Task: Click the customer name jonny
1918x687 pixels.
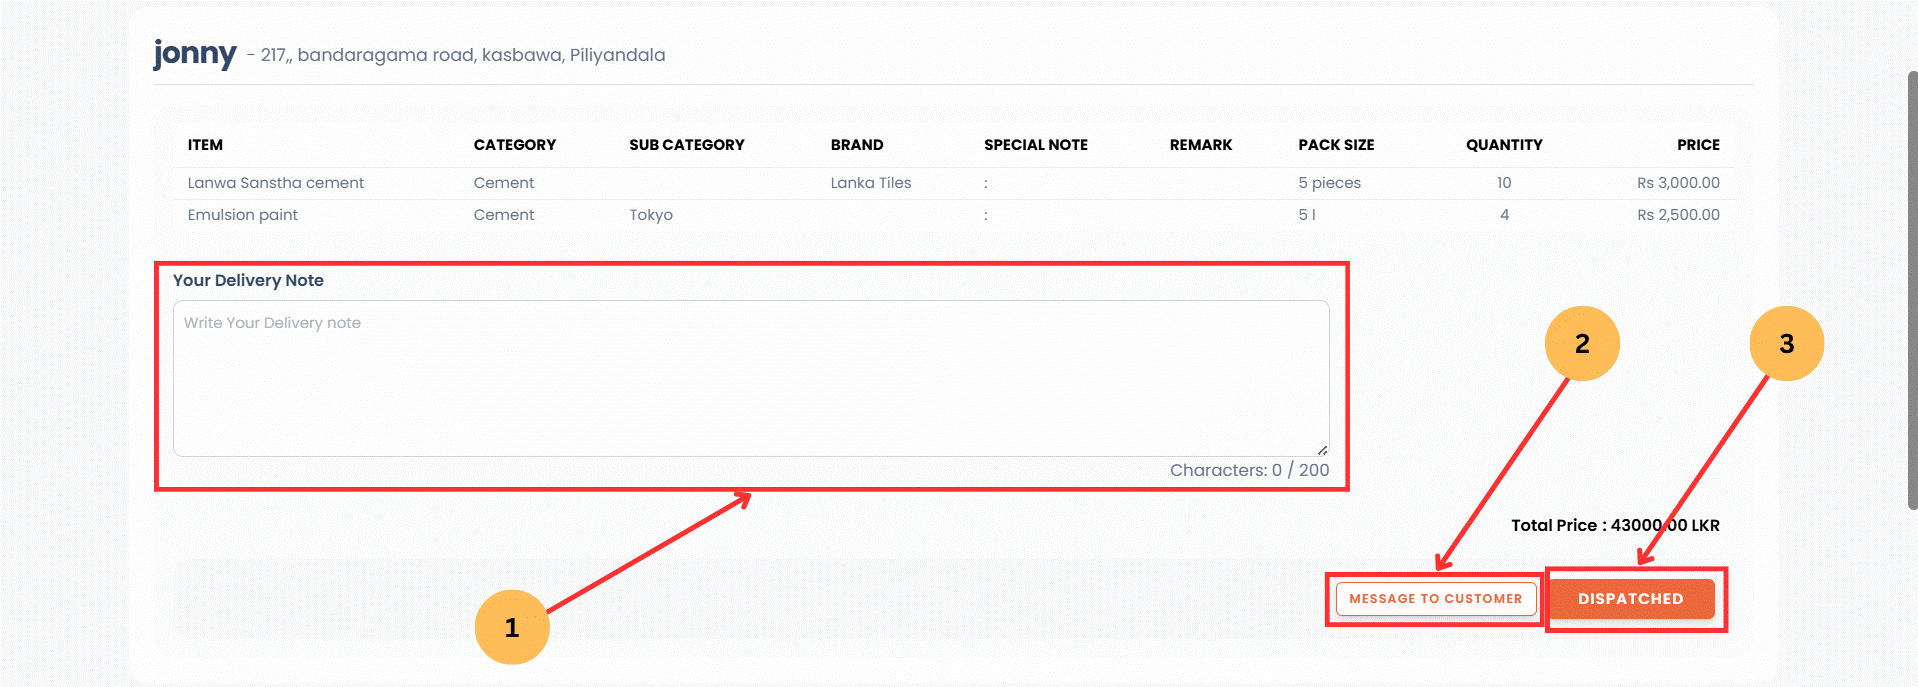Action: [x=194, y=53]
